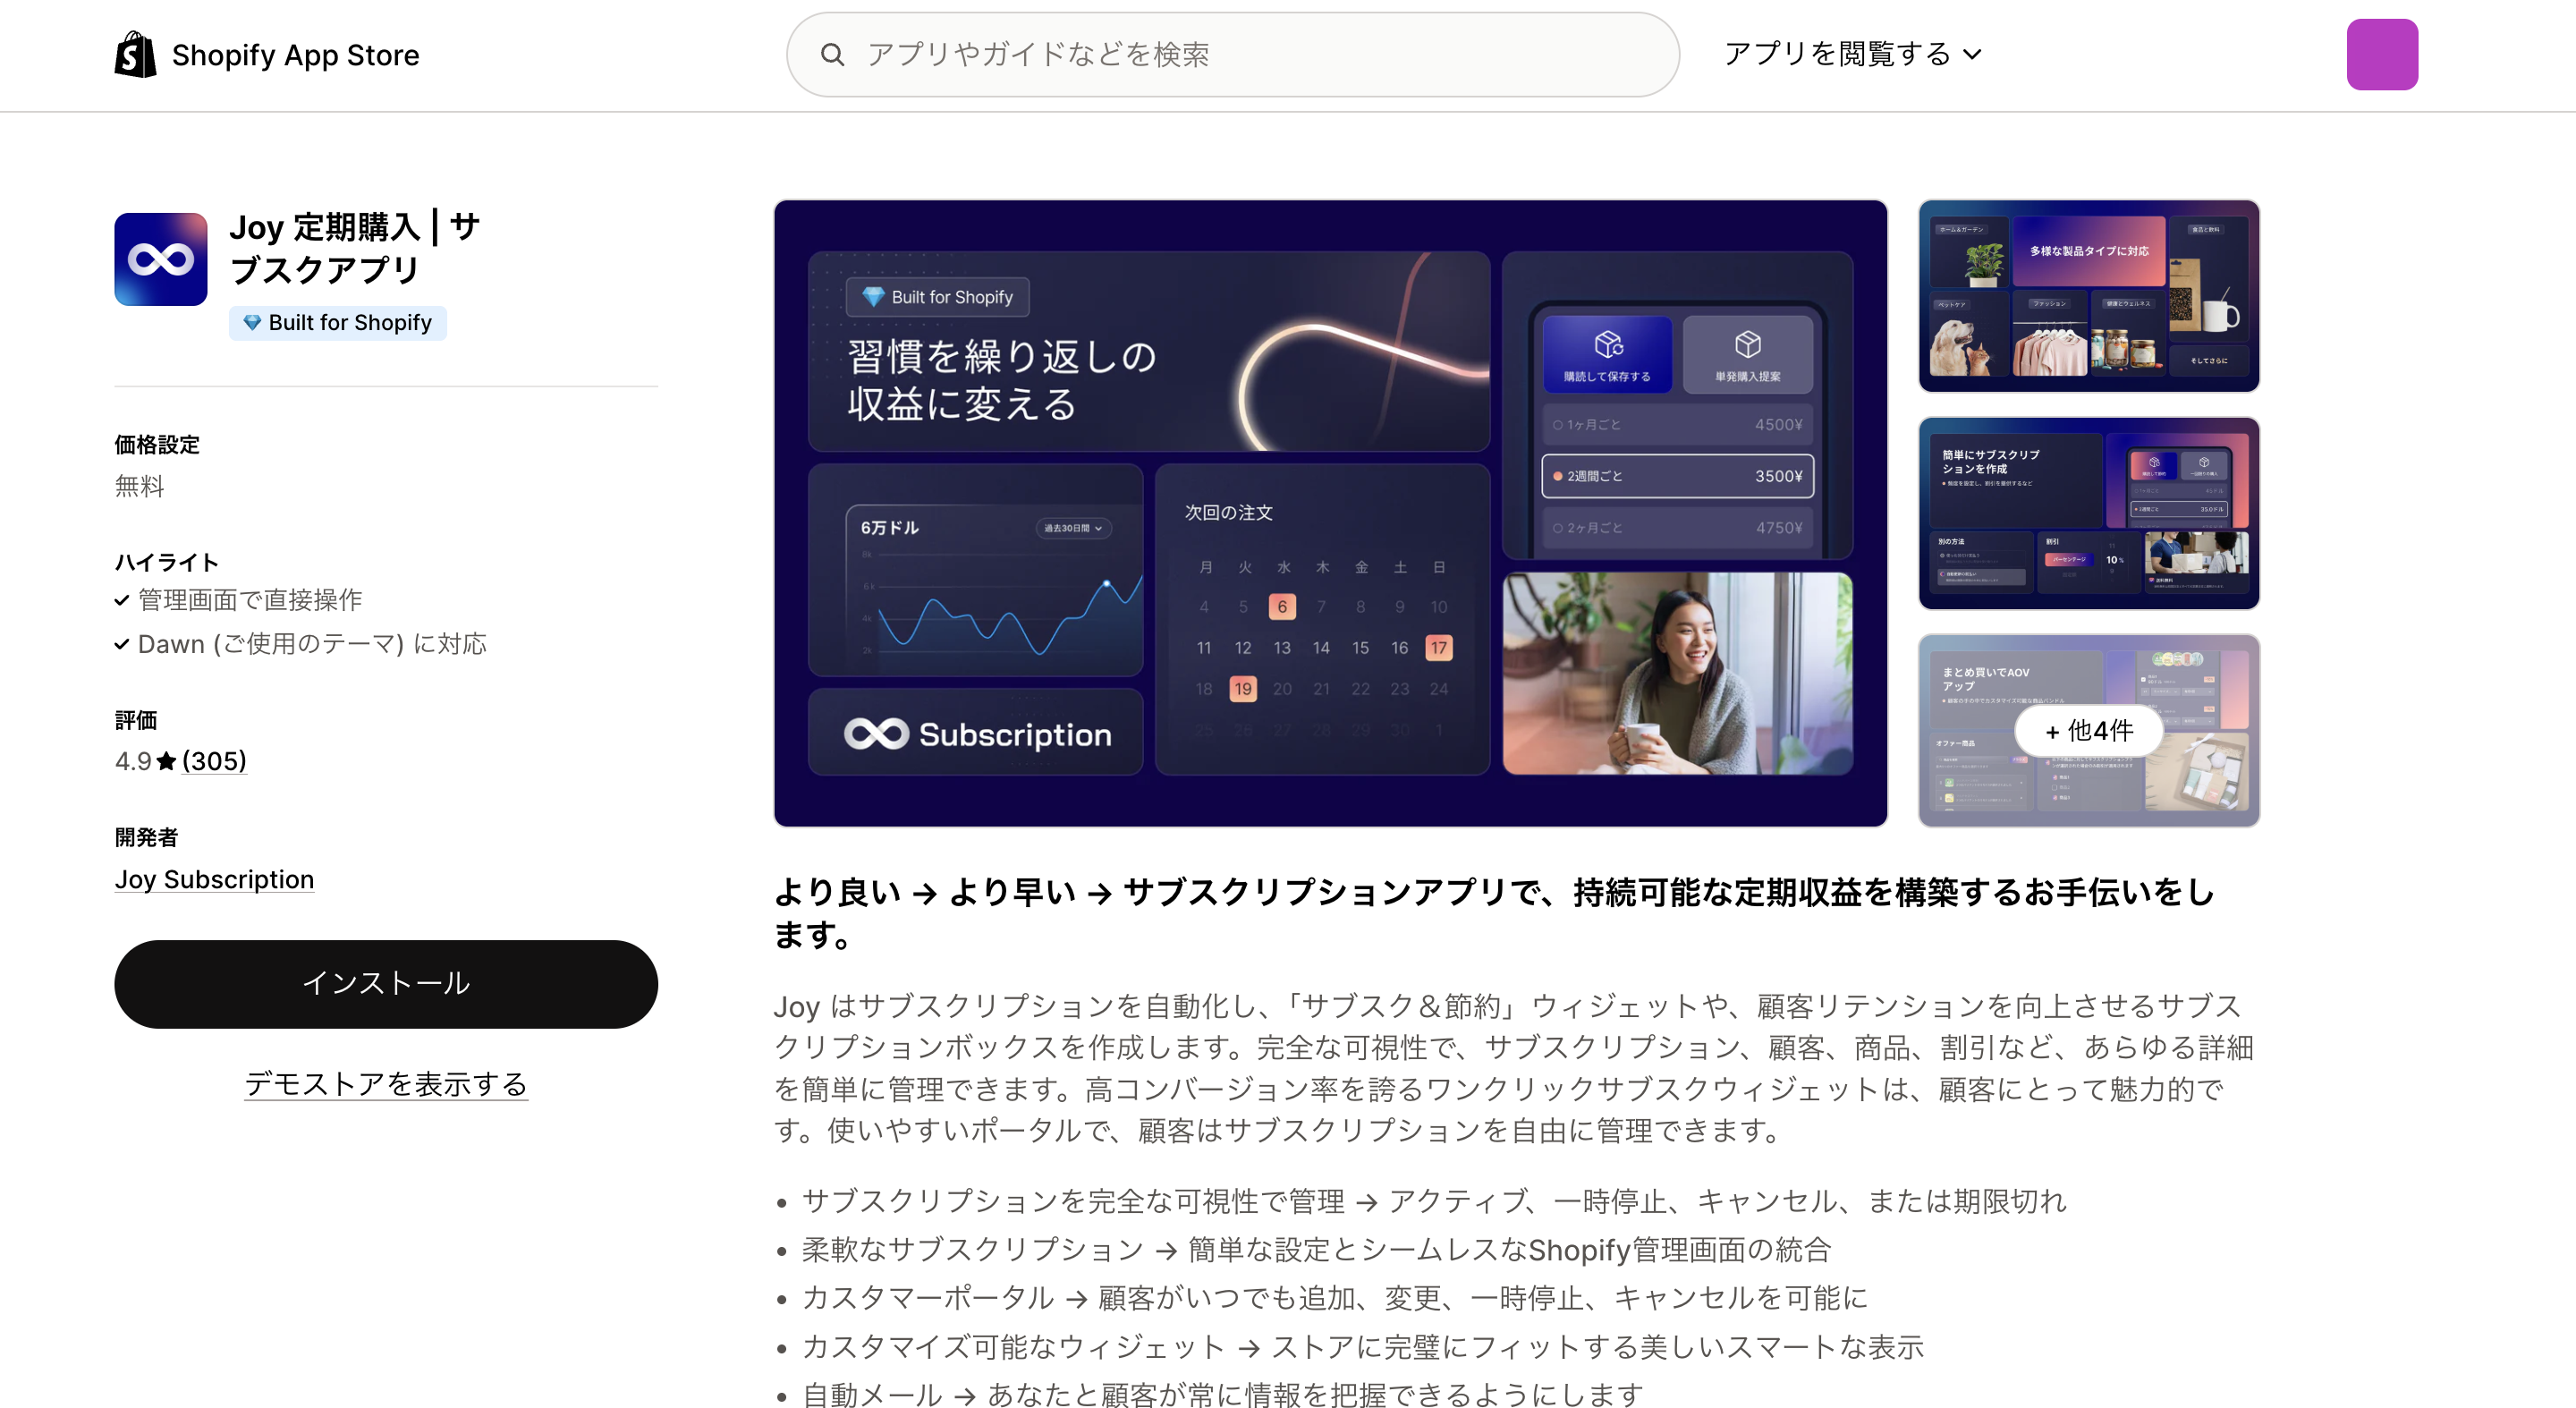Viewport: 2576px width, 1408px height.
Task: Expand the アプリを閲覧する dropdown menu
Action: coord(1851,54)
